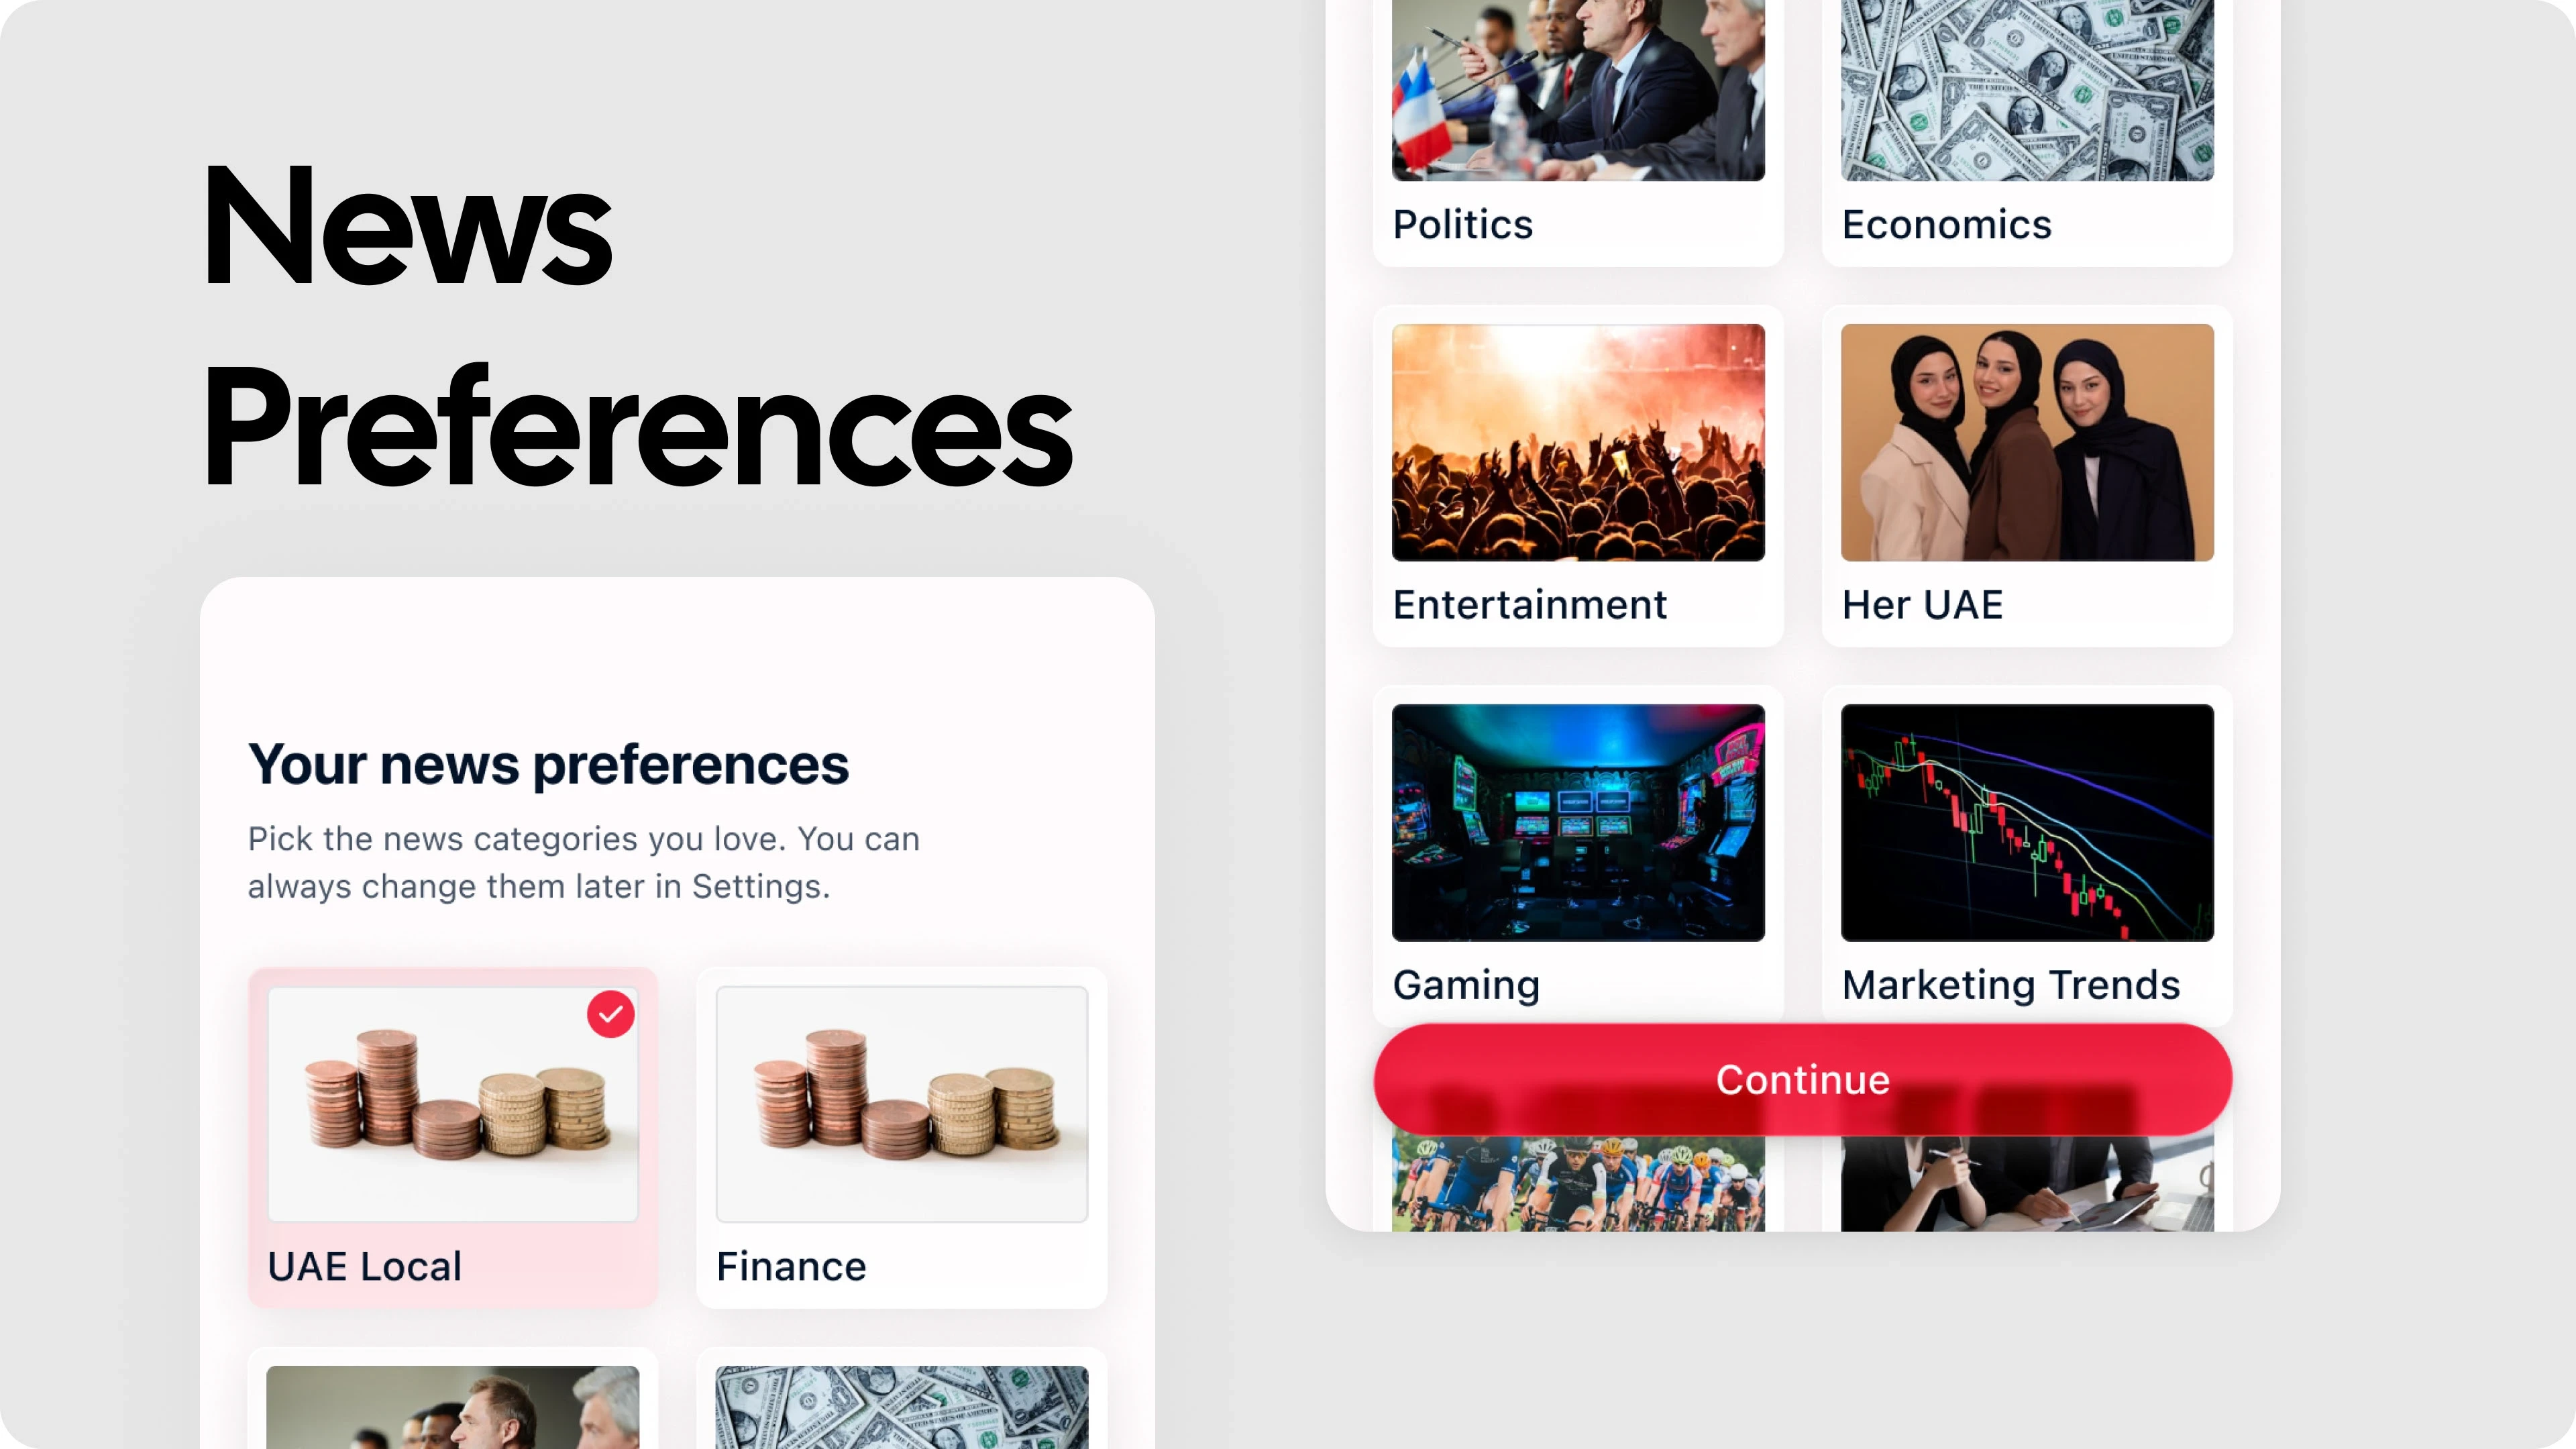Tap the arcade room image for Gaming
Viewport: 2576px width, 1449px height.
point(1578,822)
